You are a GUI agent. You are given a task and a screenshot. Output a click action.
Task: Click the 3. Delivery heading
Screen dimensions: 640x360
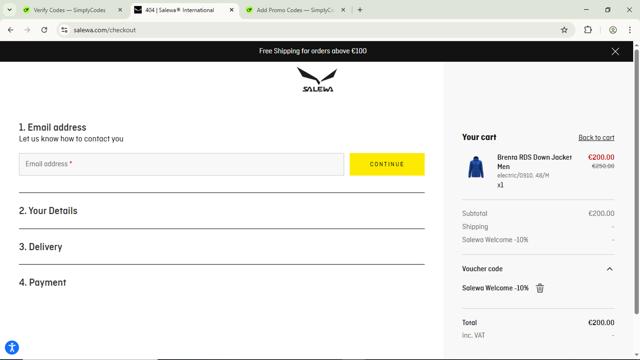click(40, 247)
